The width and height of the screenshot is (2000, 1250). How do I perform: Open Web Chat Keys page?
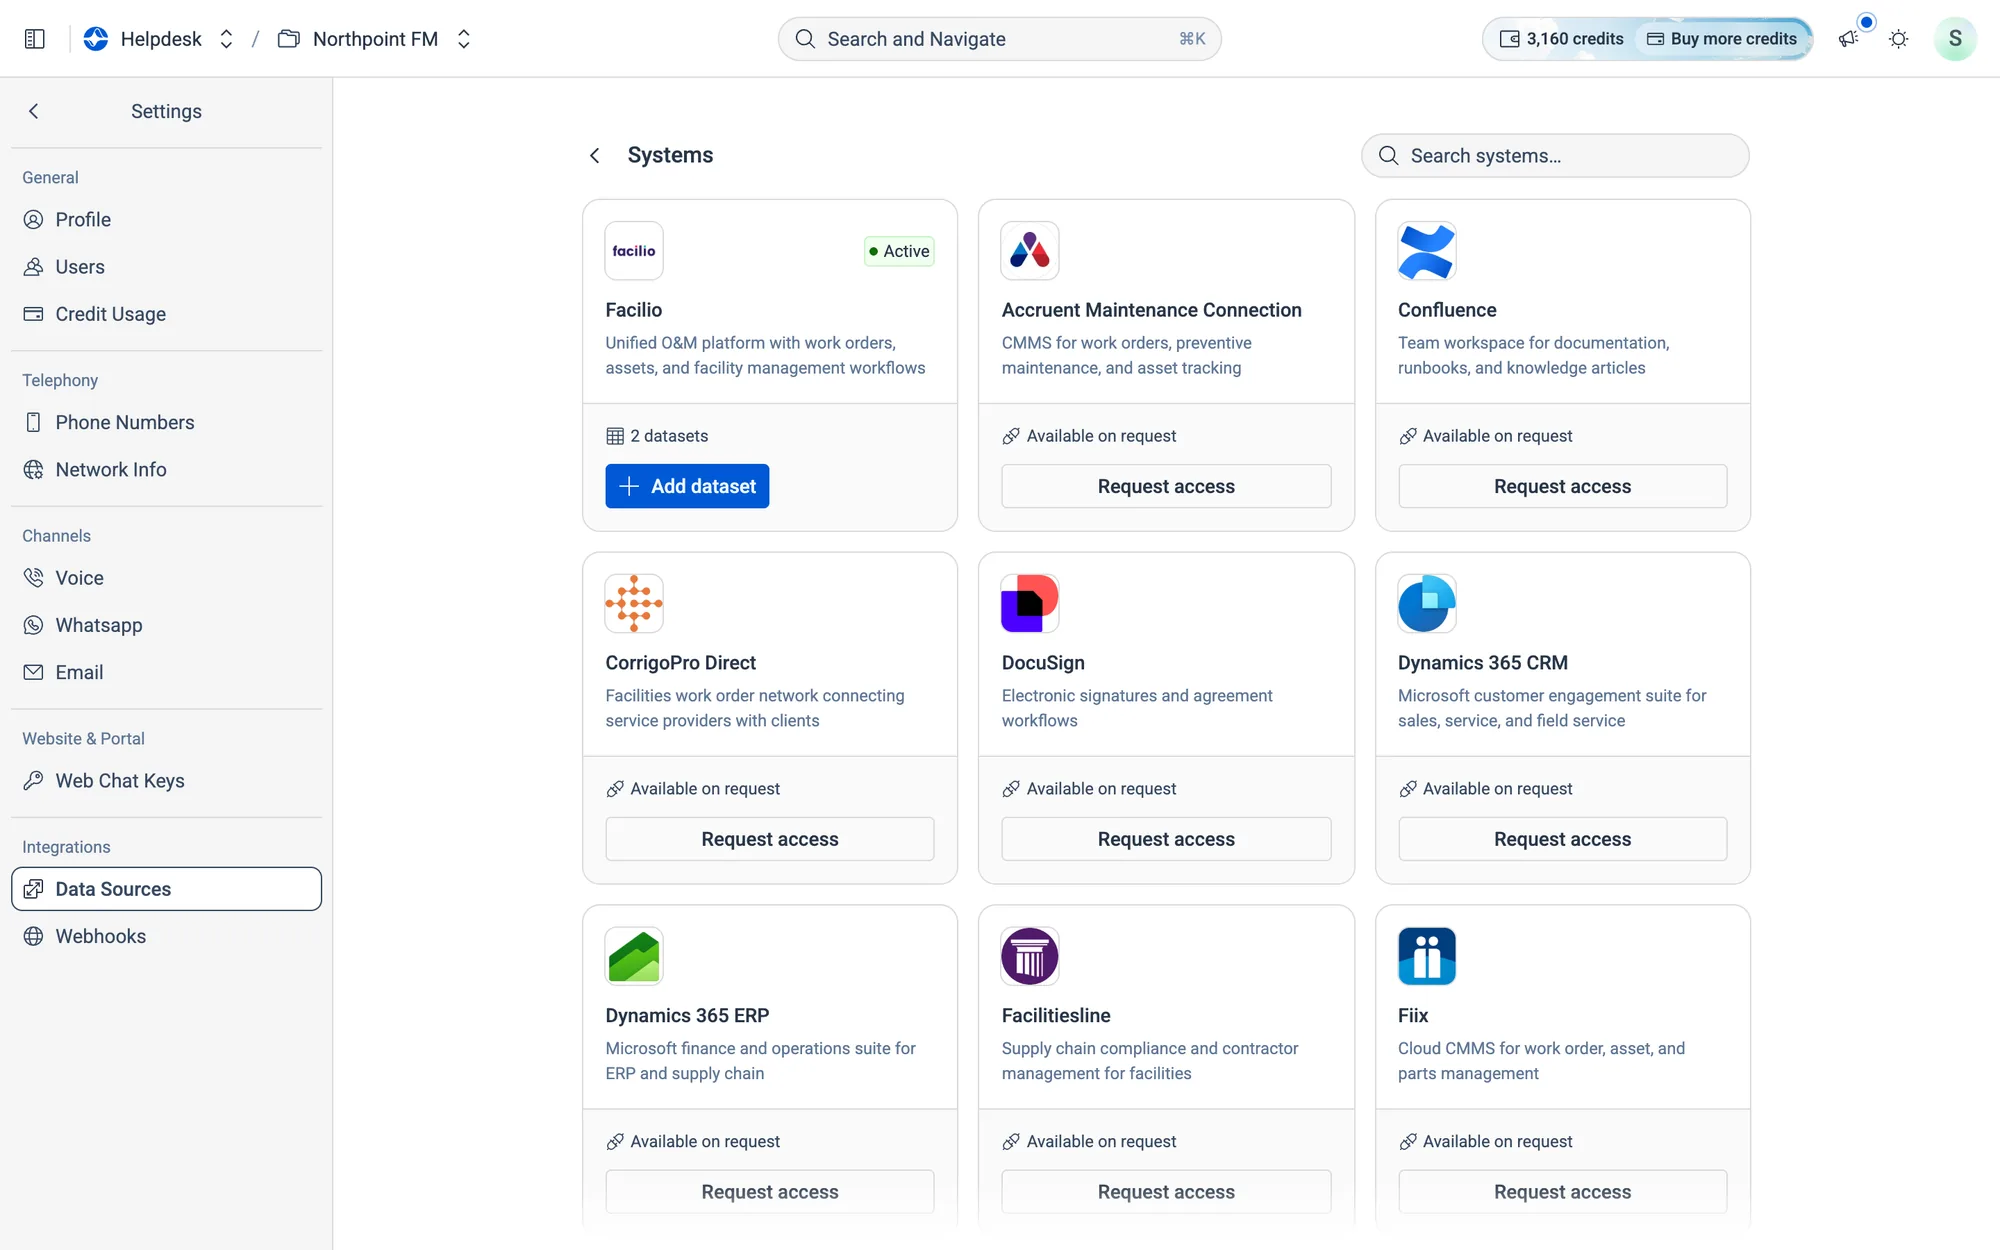click(x=166, y=781)
